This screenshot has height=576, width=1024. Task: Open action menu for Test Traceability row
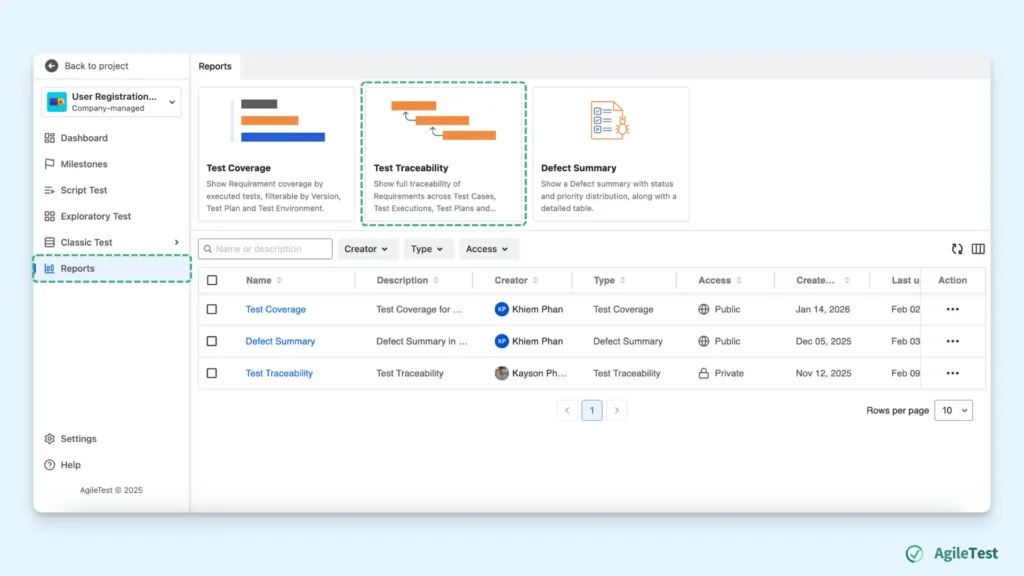(x=953, y=373)
